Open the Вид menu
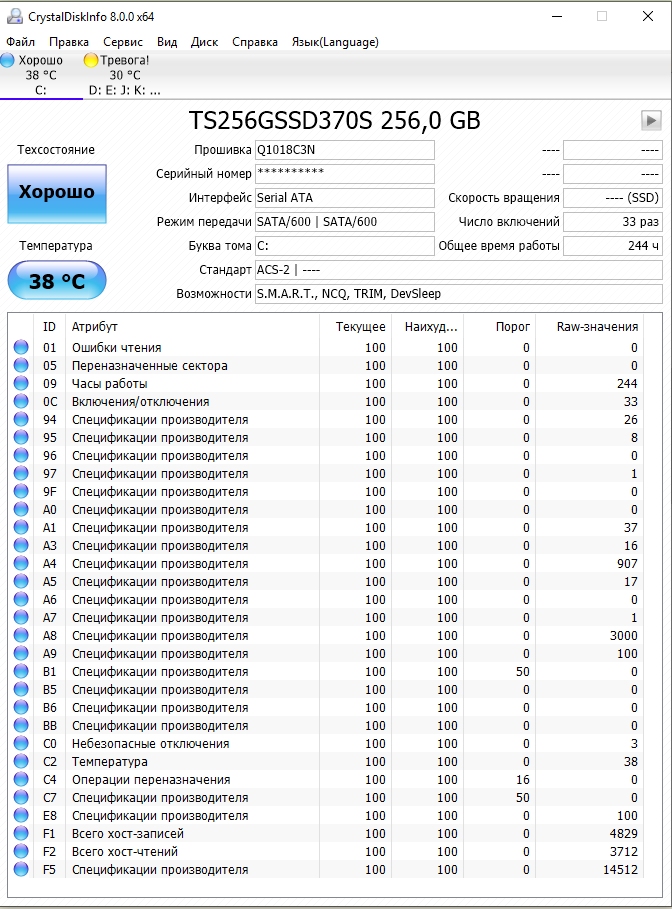Image resolution: width=672 pixels, height=909 pixels. point(167,42)
